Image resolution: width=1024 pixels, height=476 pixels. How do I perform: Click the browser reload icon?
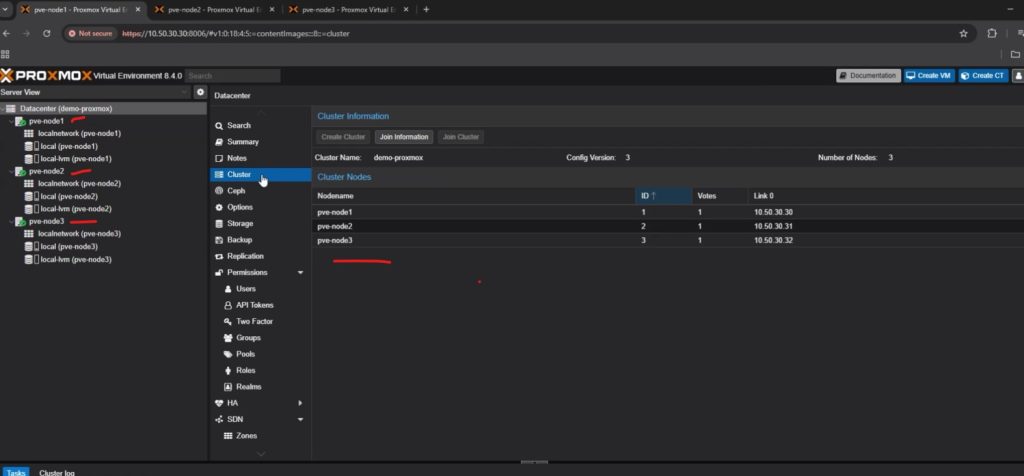[x=46, y=33]
